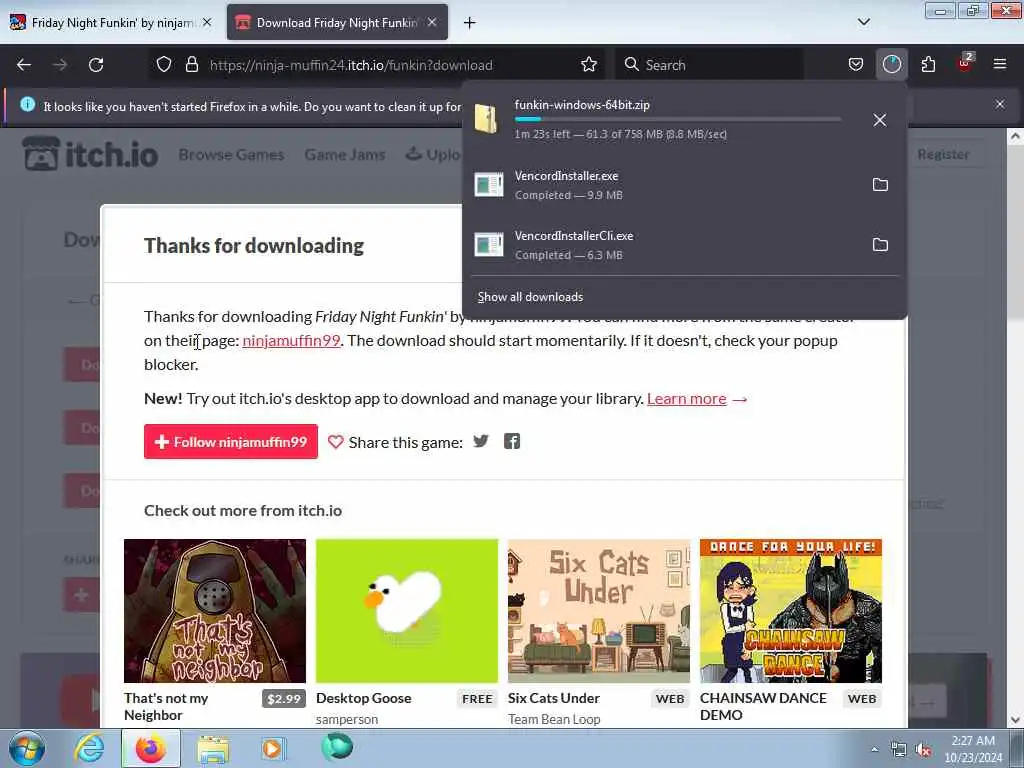Select the Download Friday Night Funkin' tab
Image resolution: width=1024 pixels, height=768 pixels.
337,22
